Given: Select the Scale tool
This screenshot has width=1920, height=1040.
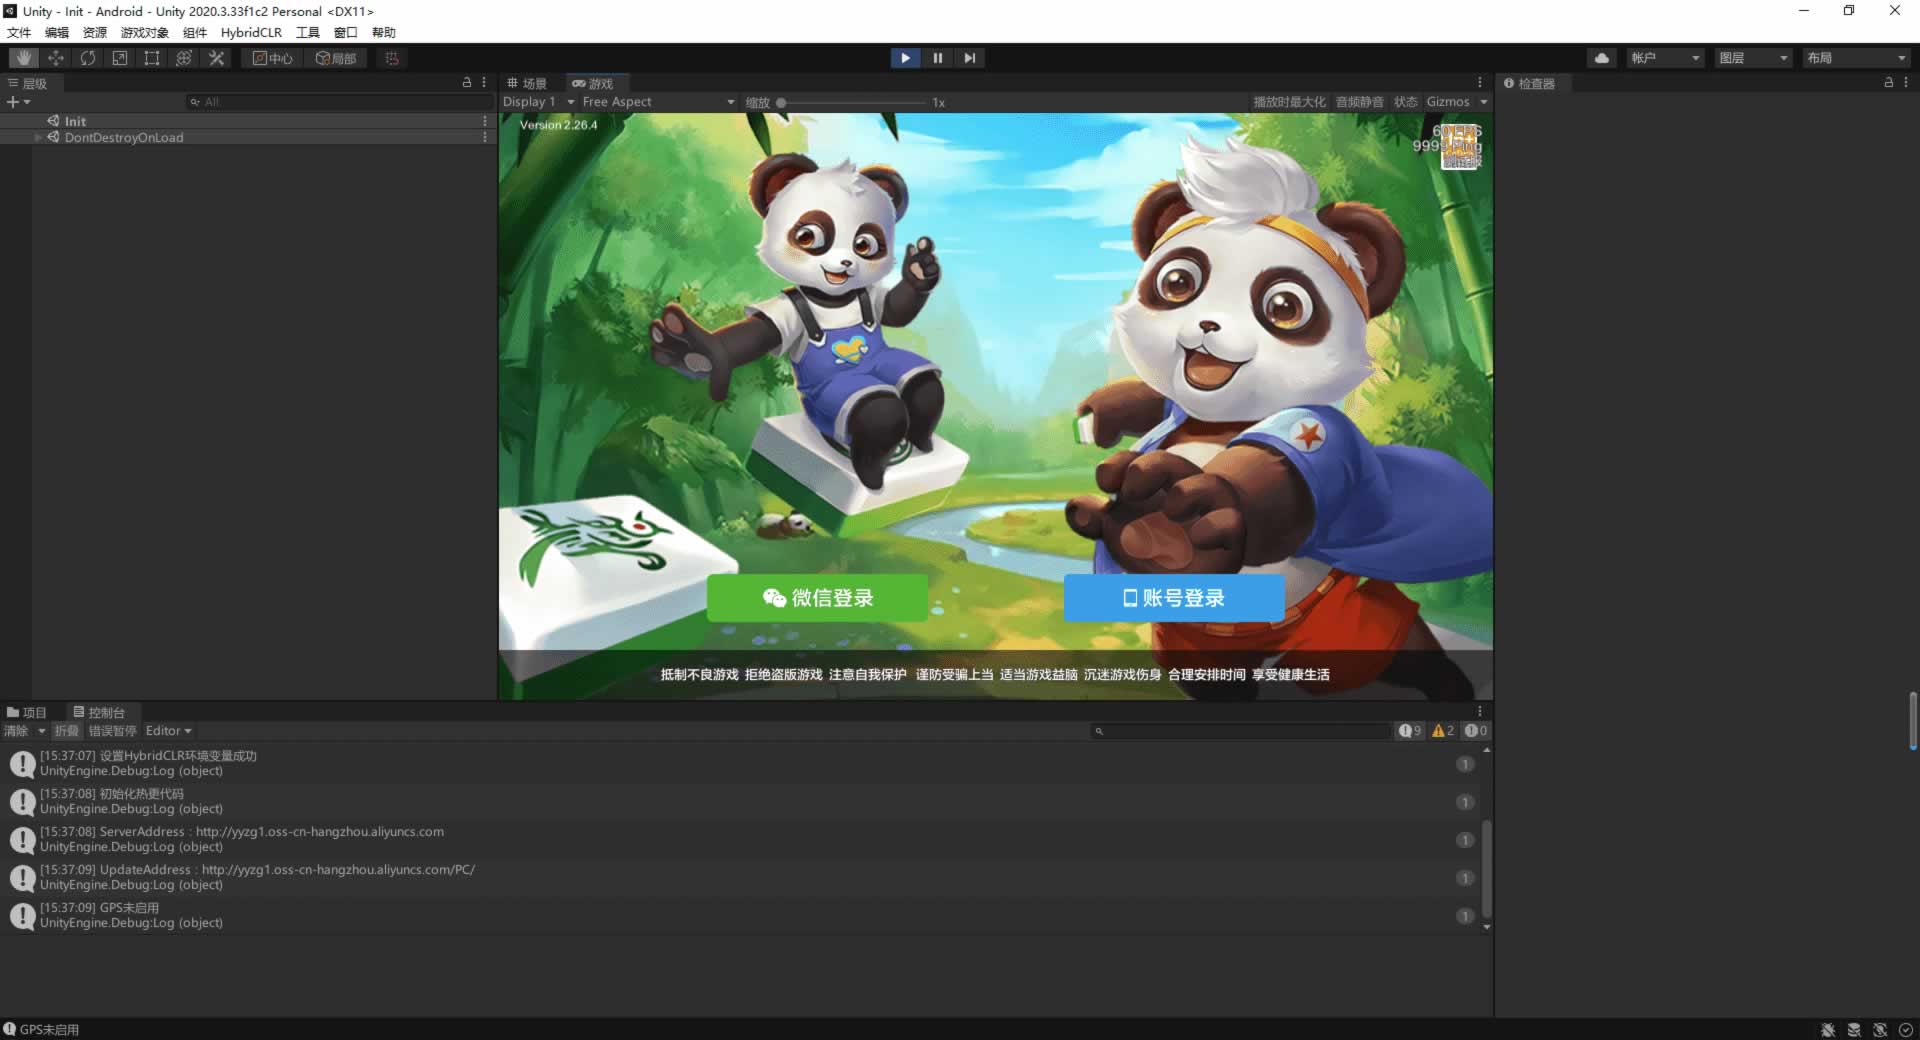Looking at the screenshot, I should pos(120,58).
